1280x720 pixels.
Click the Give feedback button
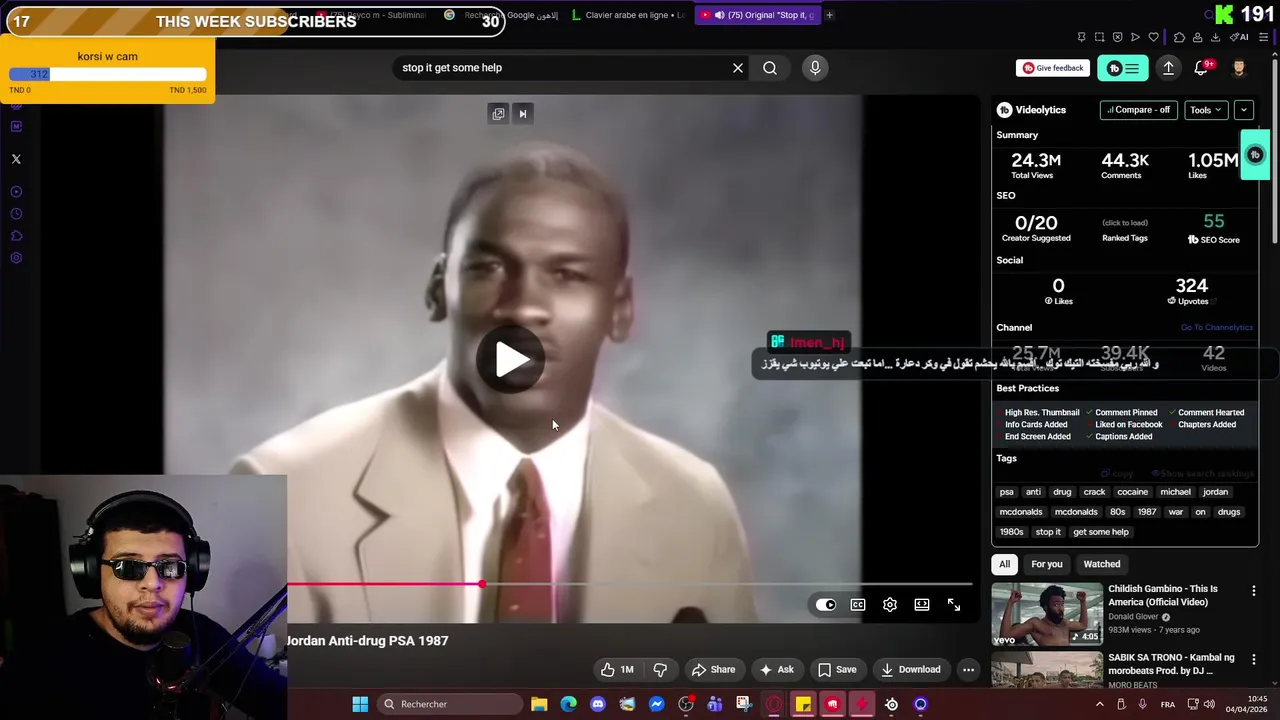1053,68
